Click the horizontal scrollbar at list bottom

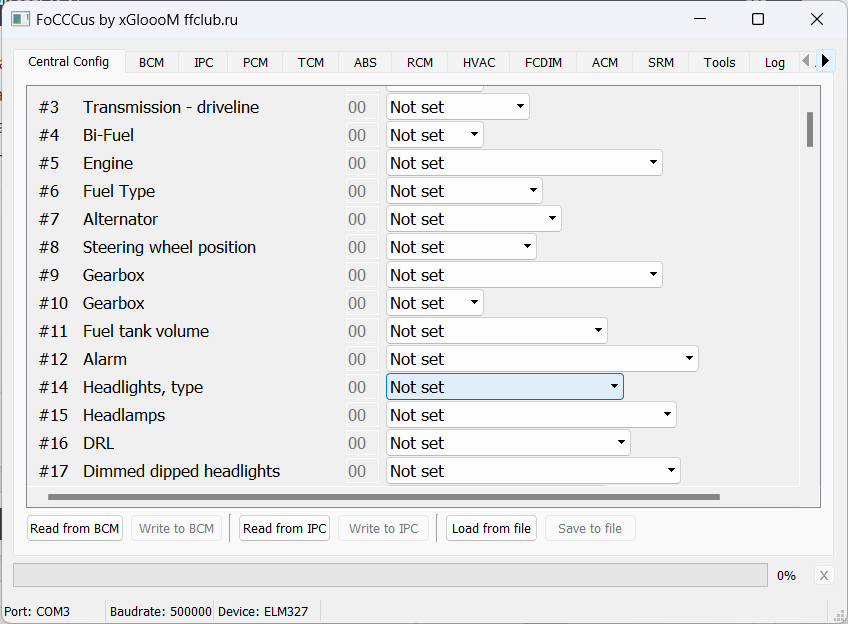tap(383, 496)
